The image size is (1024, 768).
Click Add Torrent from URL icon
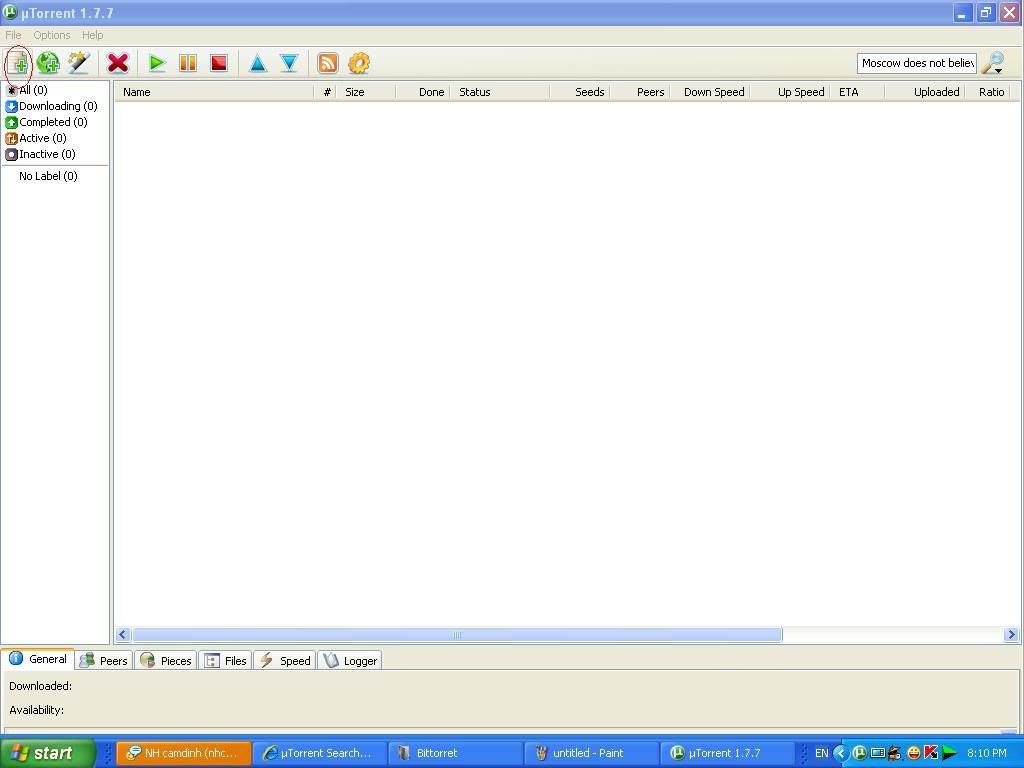pyautogui.click(x=48, y=63)
